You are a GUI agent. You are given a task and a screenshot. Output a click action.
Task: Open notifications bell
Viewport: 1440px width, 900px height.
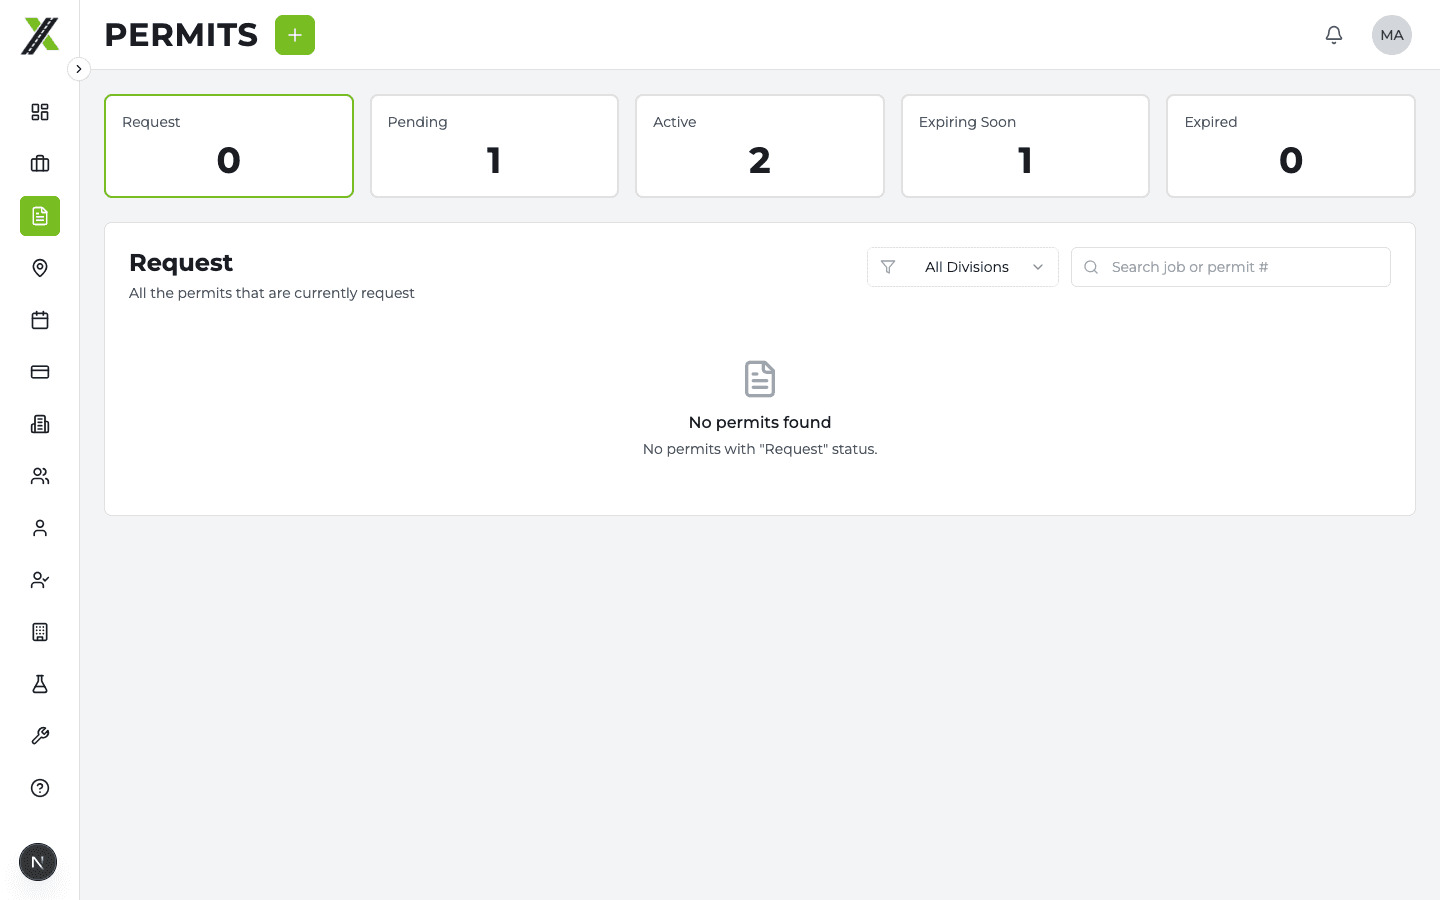(1334, 35)
